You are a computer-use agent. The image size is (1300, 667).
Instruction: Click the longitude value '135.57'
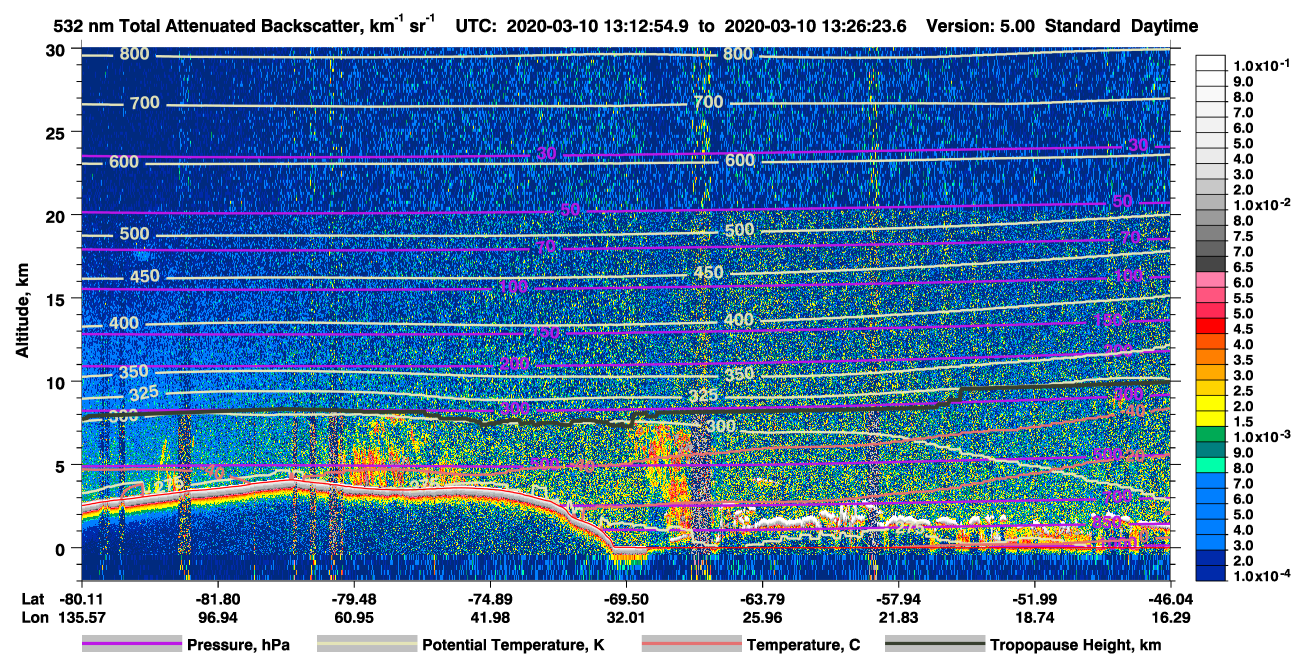click(x=82, y=617)
